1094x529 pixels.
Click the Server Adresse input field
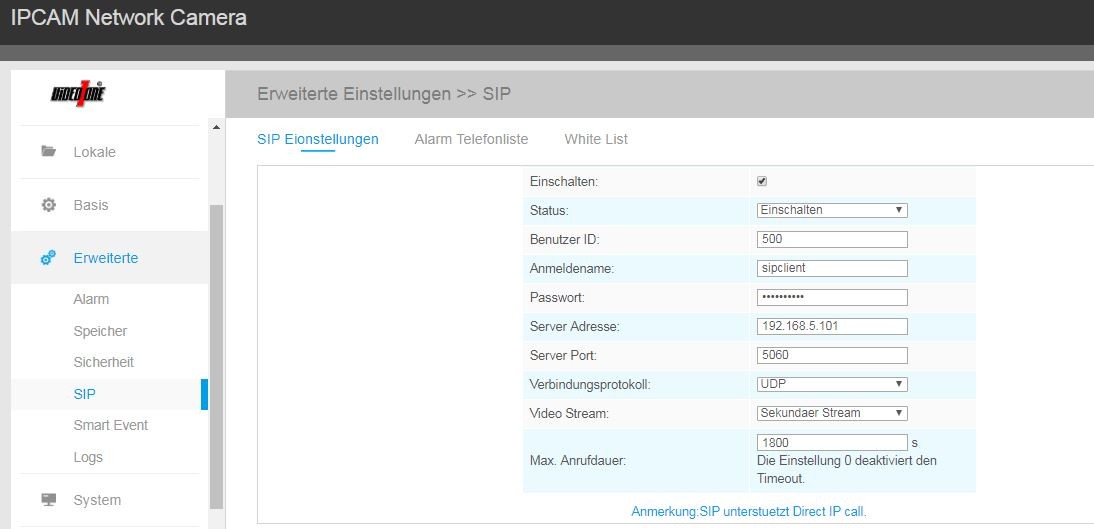pos(832,326)
